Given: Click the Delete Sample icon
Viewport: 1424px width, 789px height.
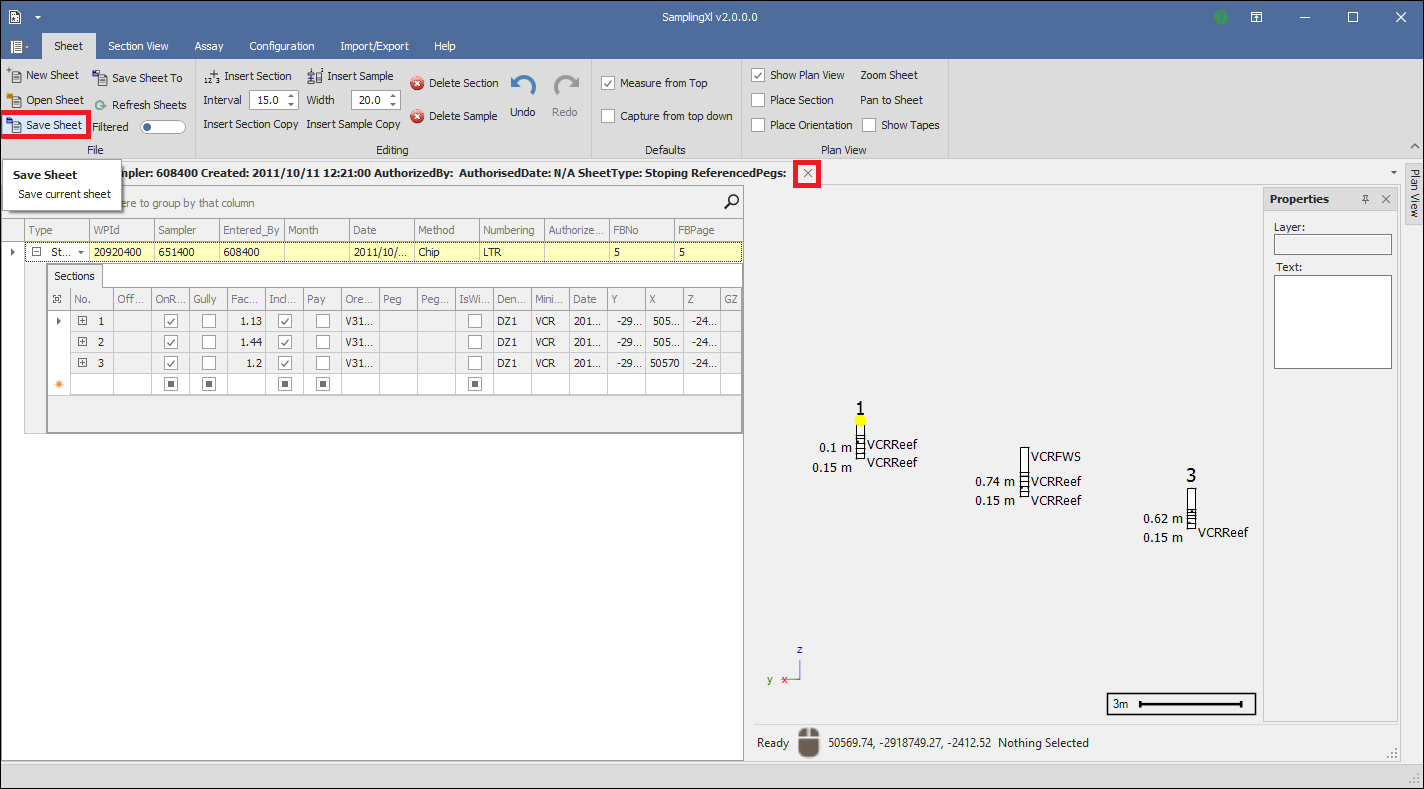Looking at the screenshot, I should [417, 117].
